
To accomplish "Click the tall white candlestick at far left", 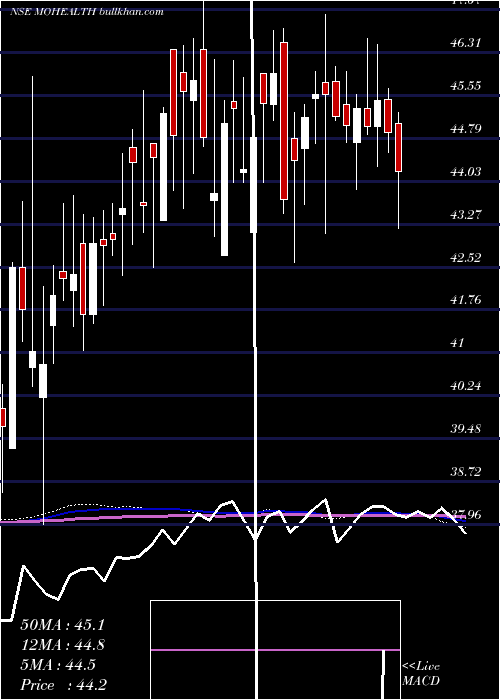I will pyautogui.click(x=12, y=358).
